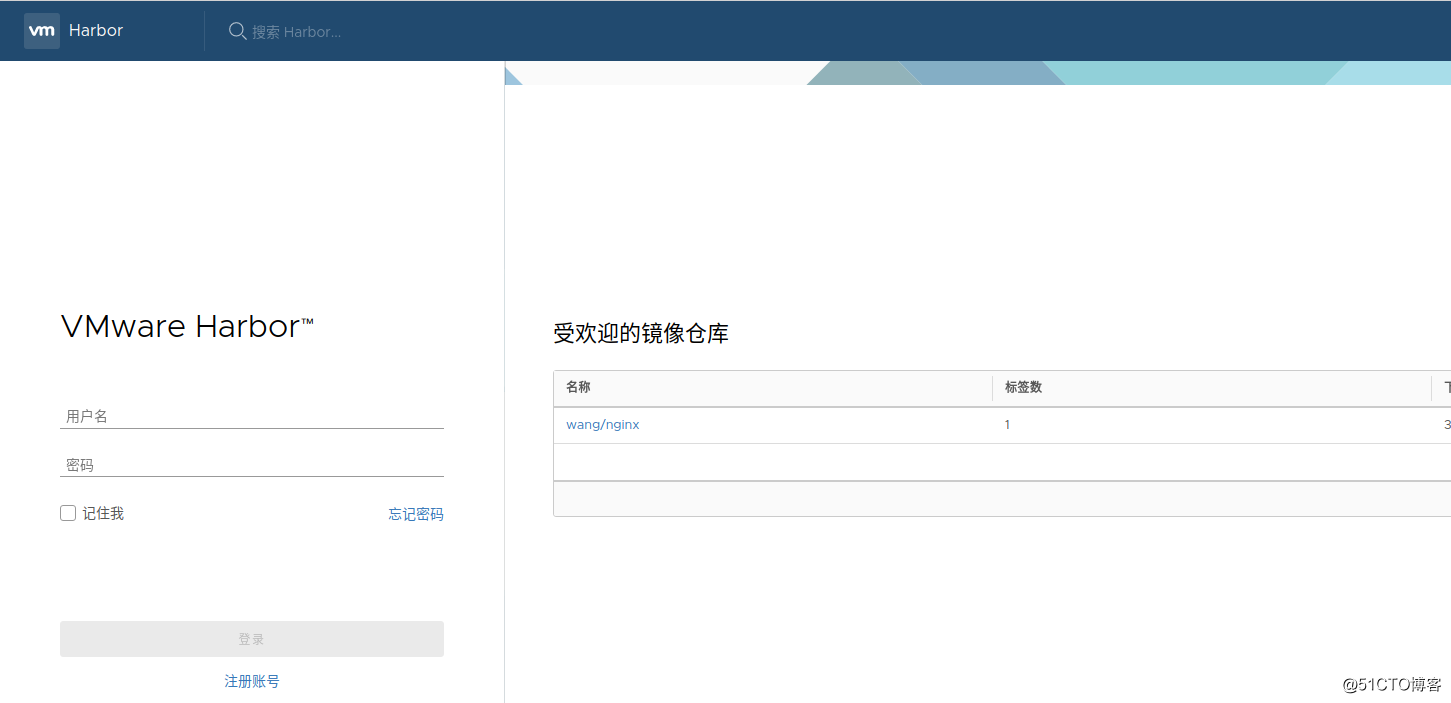This screenshot has width=1451, height=703.
Task: Open the 注册账号 sign-up link
Action: pyautogui.click(x=252, y=681)
